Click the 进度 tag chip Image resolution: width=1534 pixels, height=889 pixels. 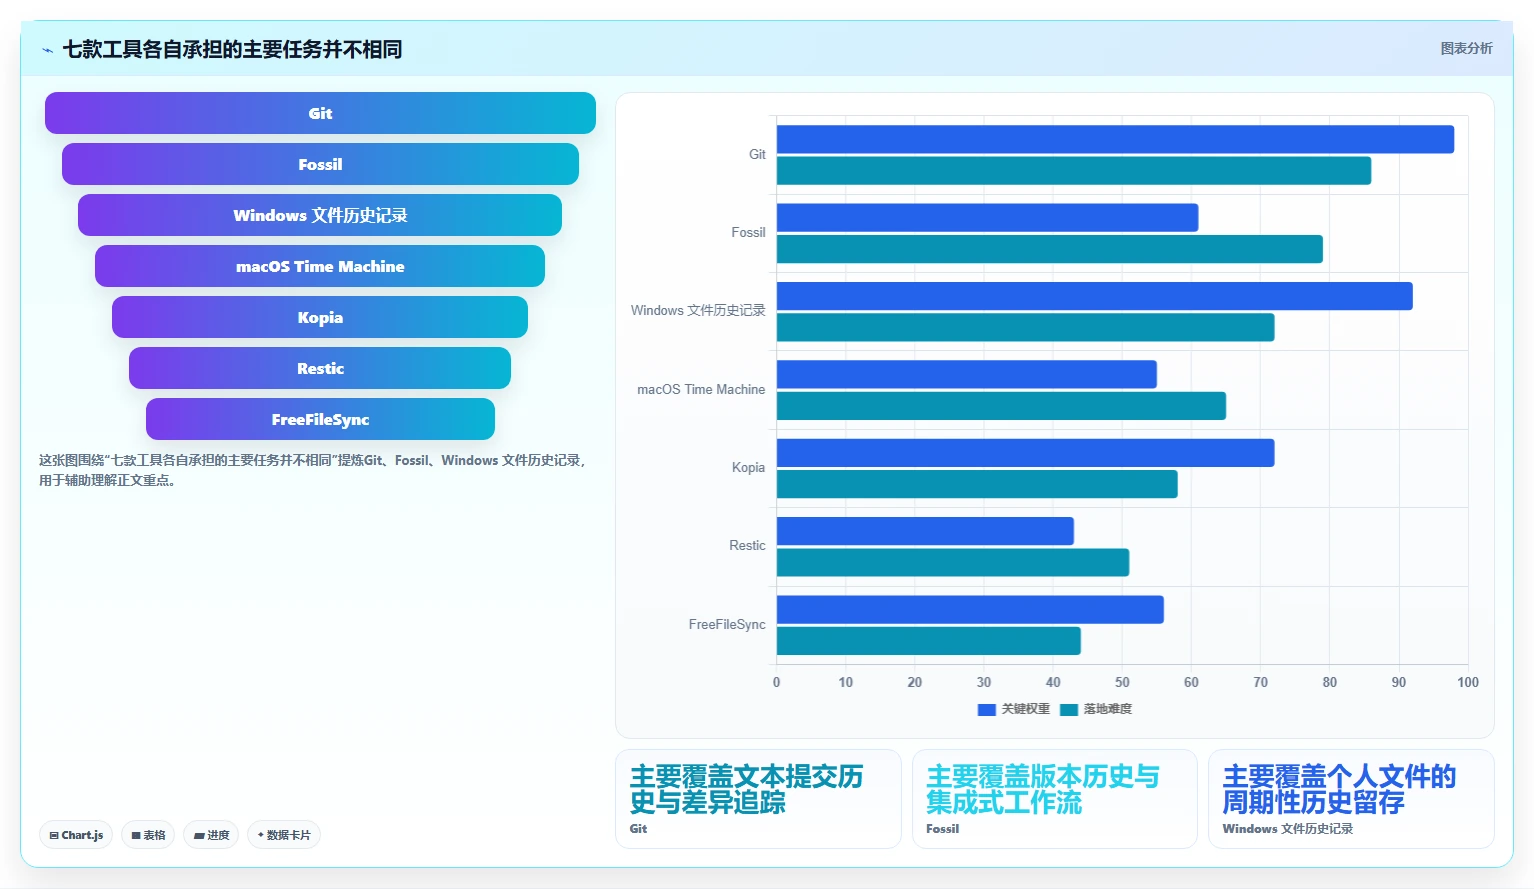pyautogui.click(x=211, y=835)
